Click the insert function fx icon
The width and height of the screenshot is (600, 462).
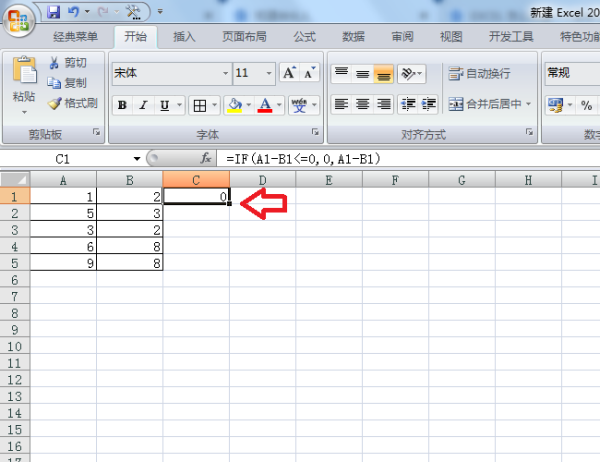pyautogui.click(x=206, y=158)
